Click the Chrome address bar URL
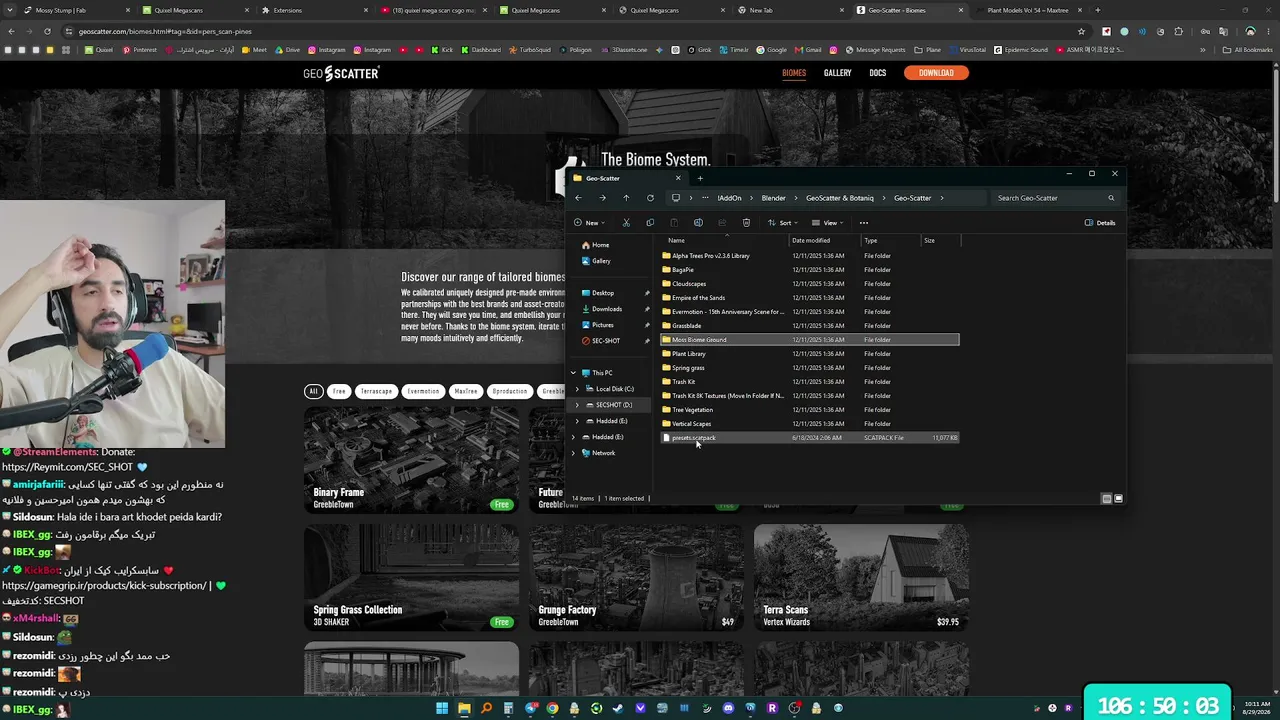 (165, 31)
